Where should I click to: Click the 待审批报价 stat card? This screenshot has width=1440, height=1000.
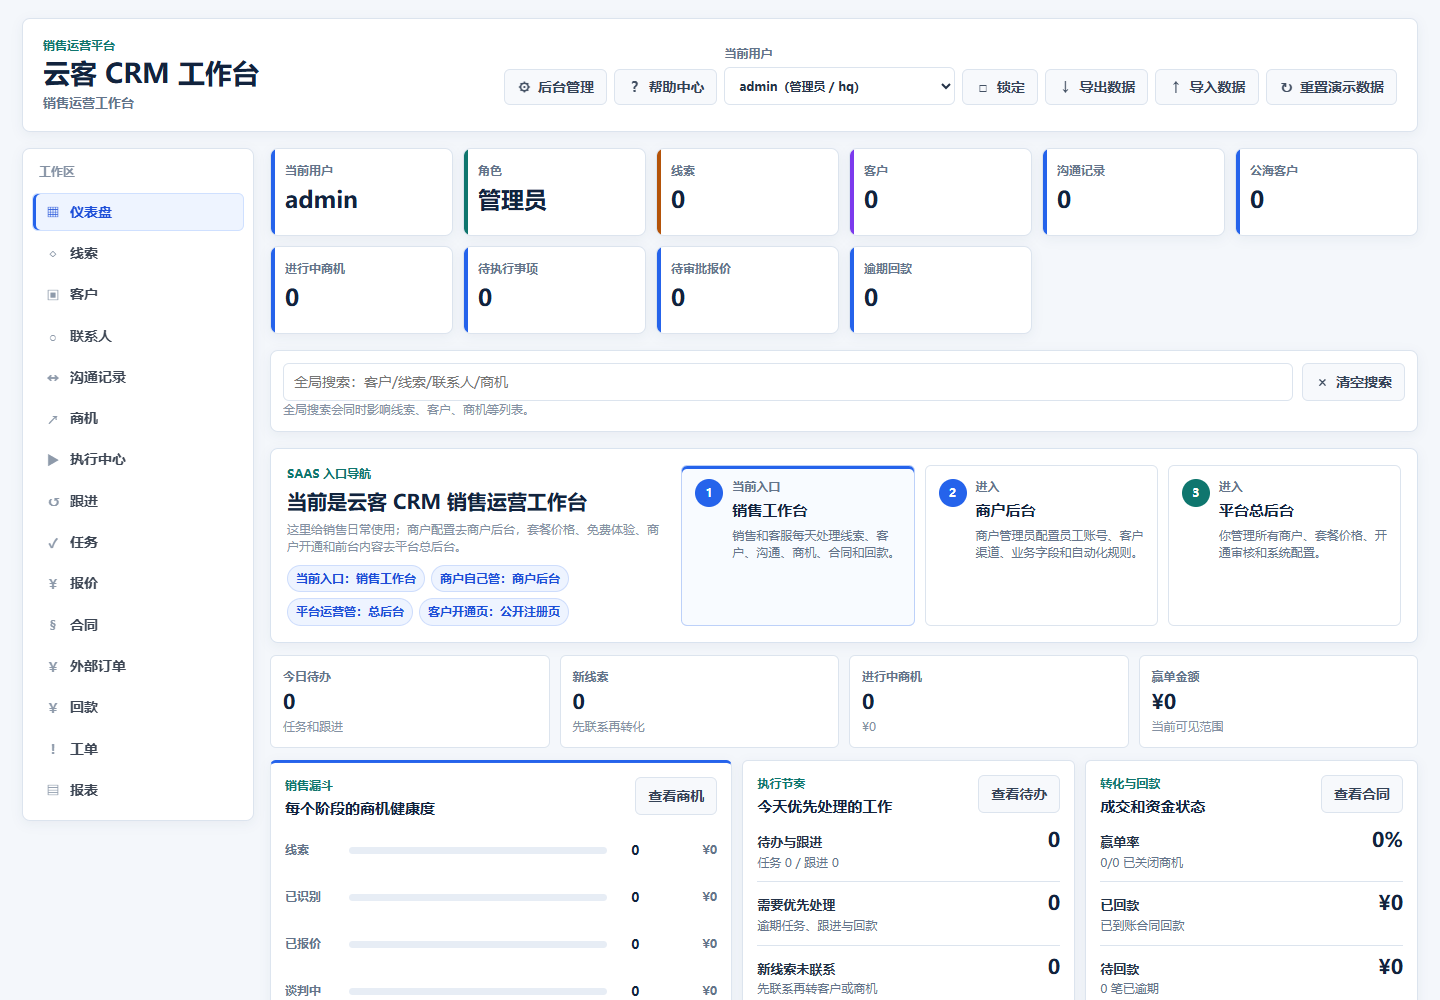point(747,290)
